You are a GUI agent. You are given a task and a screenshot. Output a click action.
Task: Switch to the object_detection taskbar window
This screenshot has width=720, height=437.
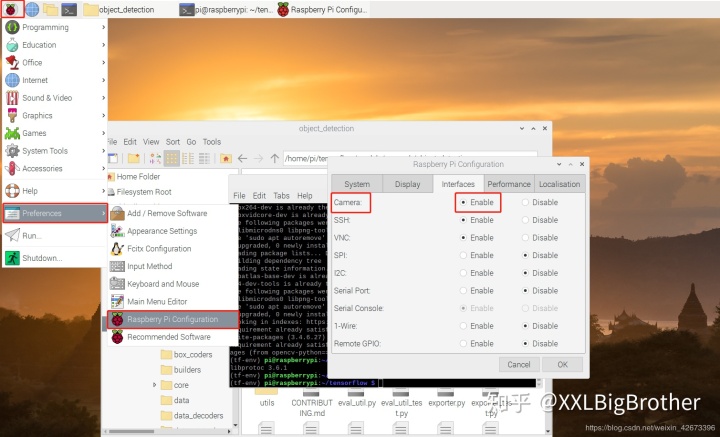(119, 9)
